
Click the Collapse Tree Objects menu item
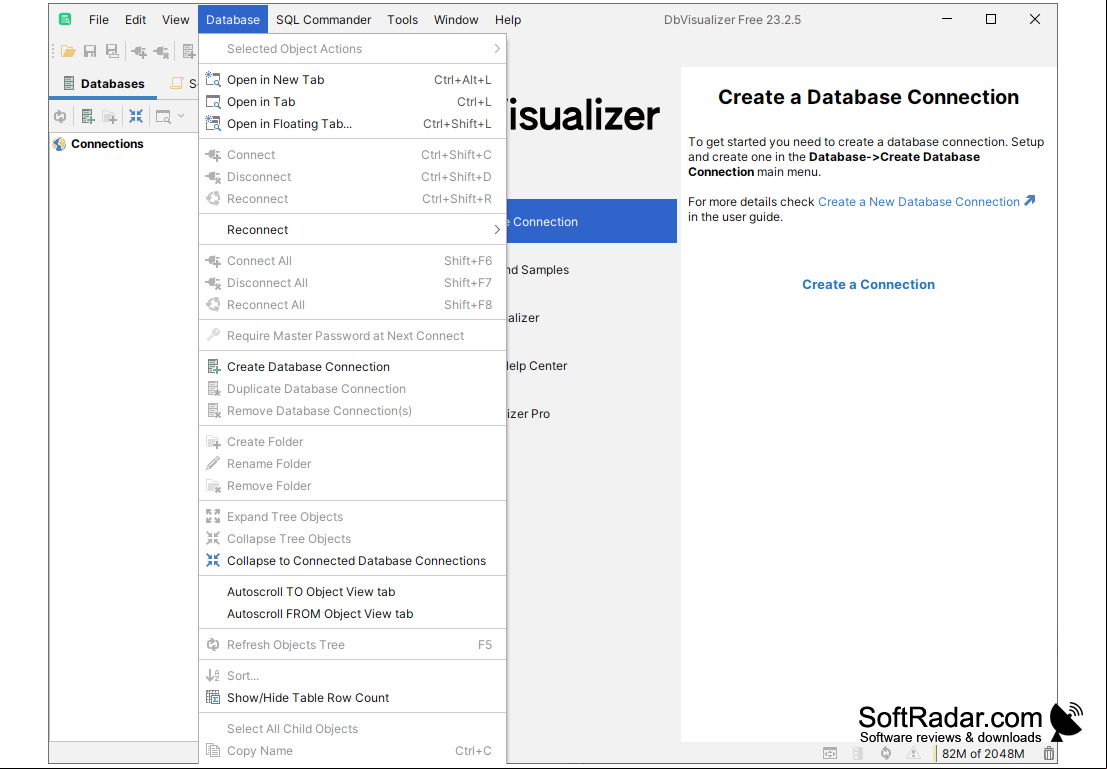(352, 538)
